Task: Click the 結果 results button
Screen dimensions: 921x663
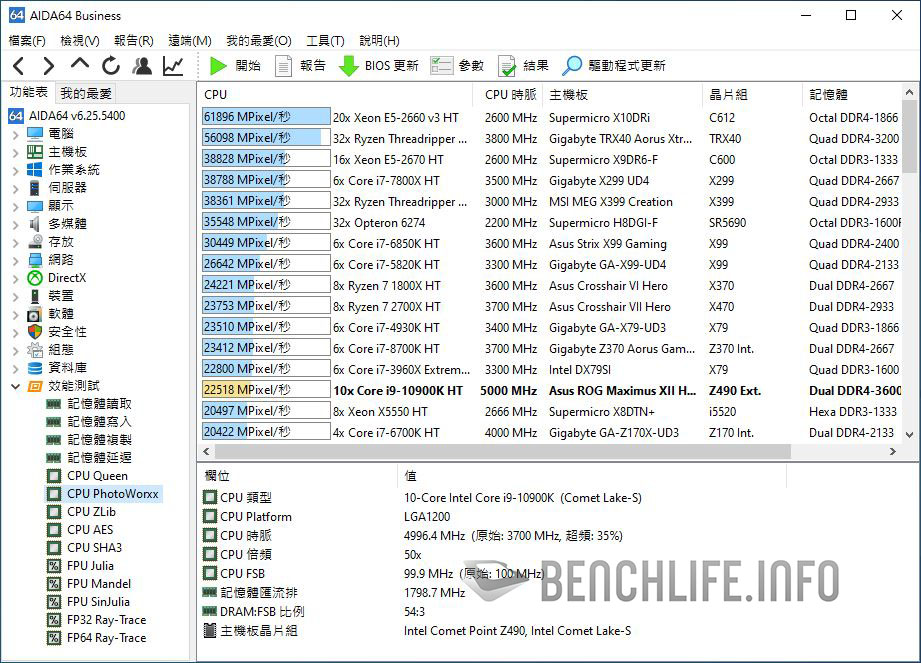Action: (x=523, y=66)
